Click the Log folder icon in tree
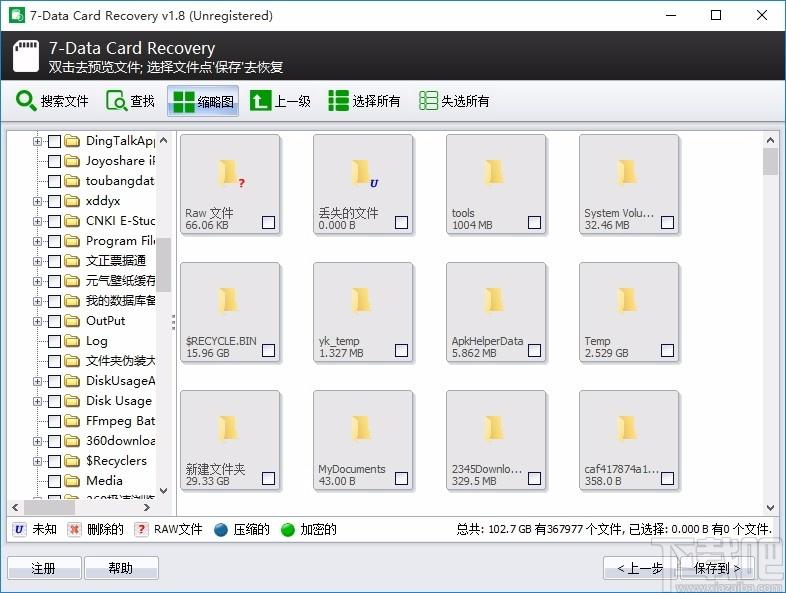Image resolution: width=786 pixels, height=593 pixels. click(73, 341)
